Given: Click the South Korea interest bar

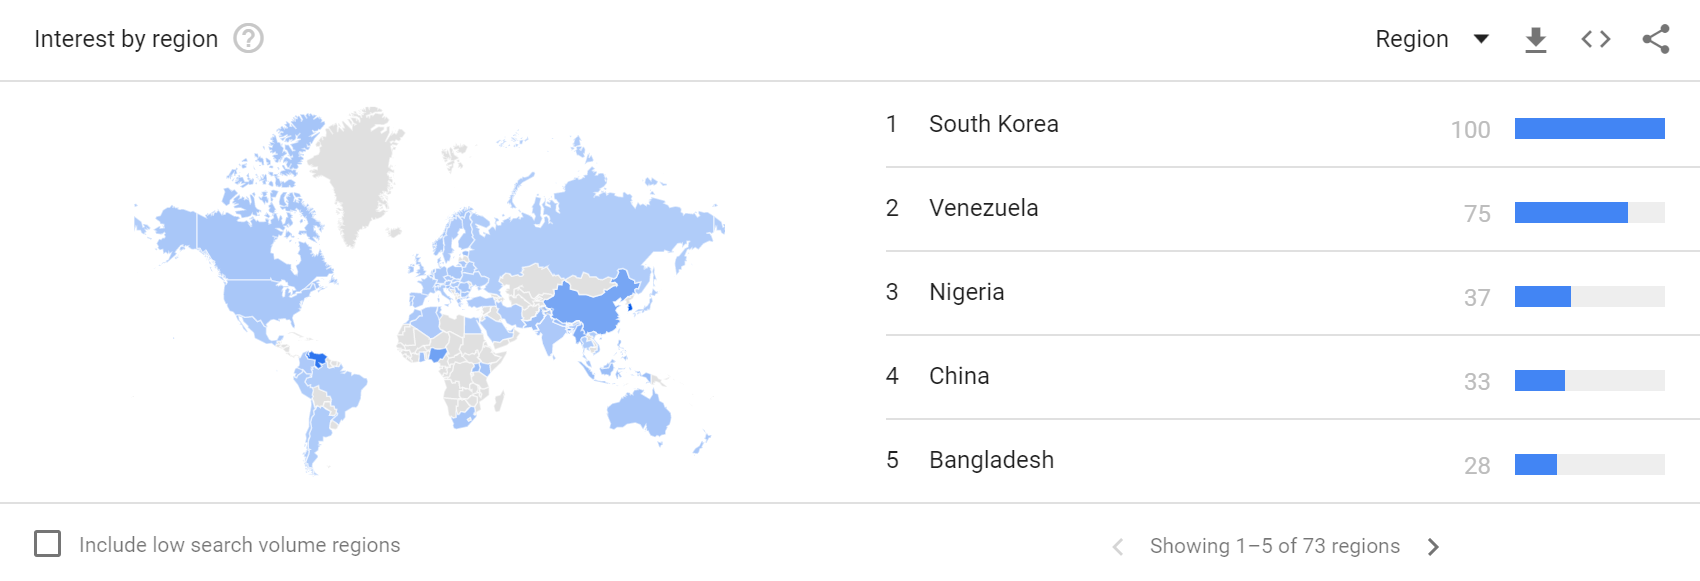Looking at the screenshot, I should [1589, 128].
